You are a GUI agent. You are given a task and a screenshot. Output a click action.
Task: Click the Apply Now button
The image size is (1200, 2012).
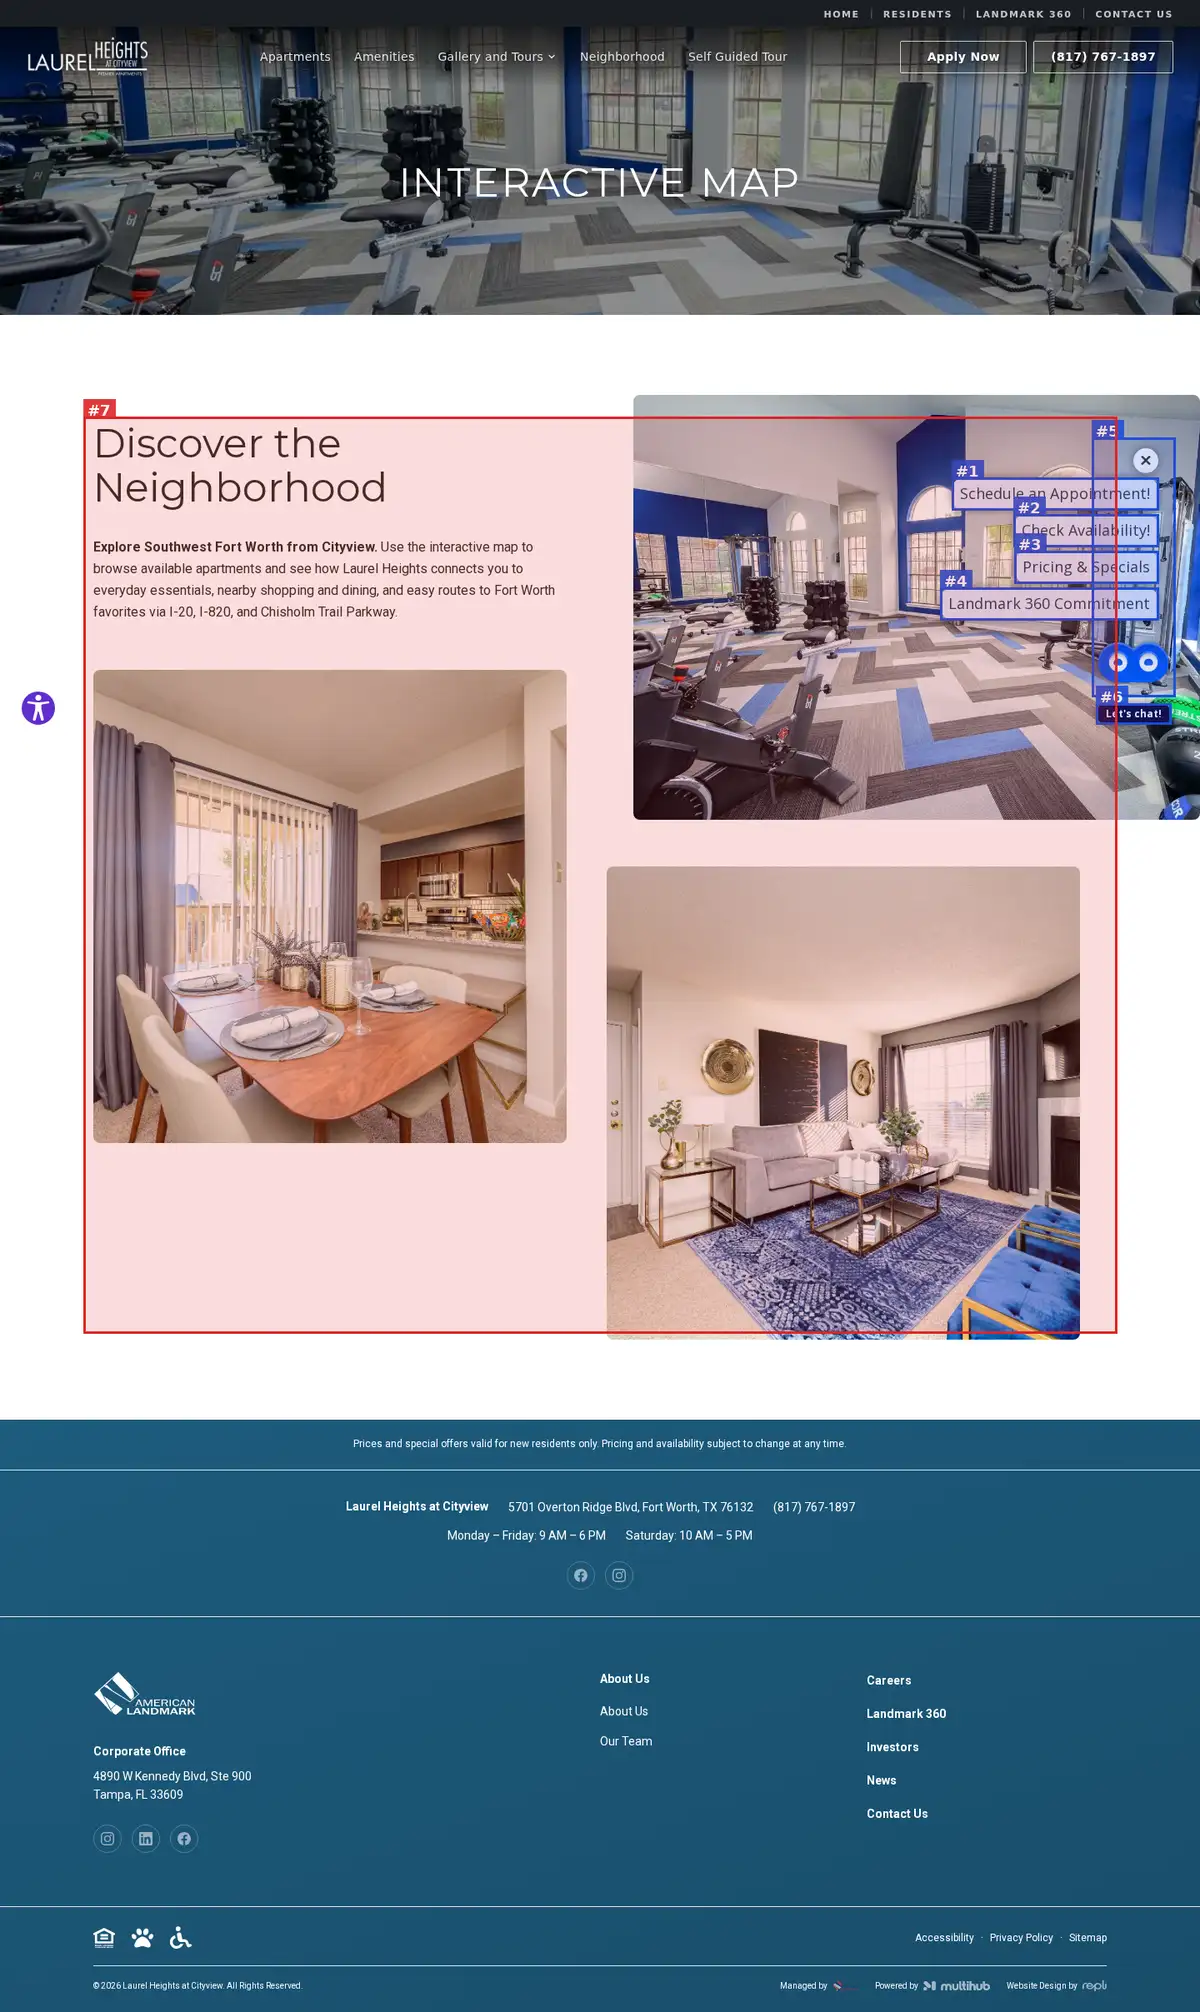pos(963,57)
